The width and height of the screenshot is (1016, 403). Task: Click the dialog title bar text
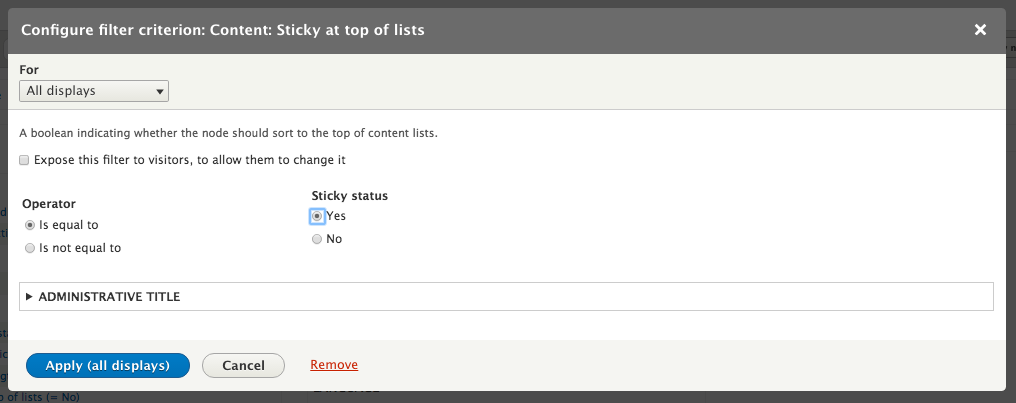[x=223, y=30]
